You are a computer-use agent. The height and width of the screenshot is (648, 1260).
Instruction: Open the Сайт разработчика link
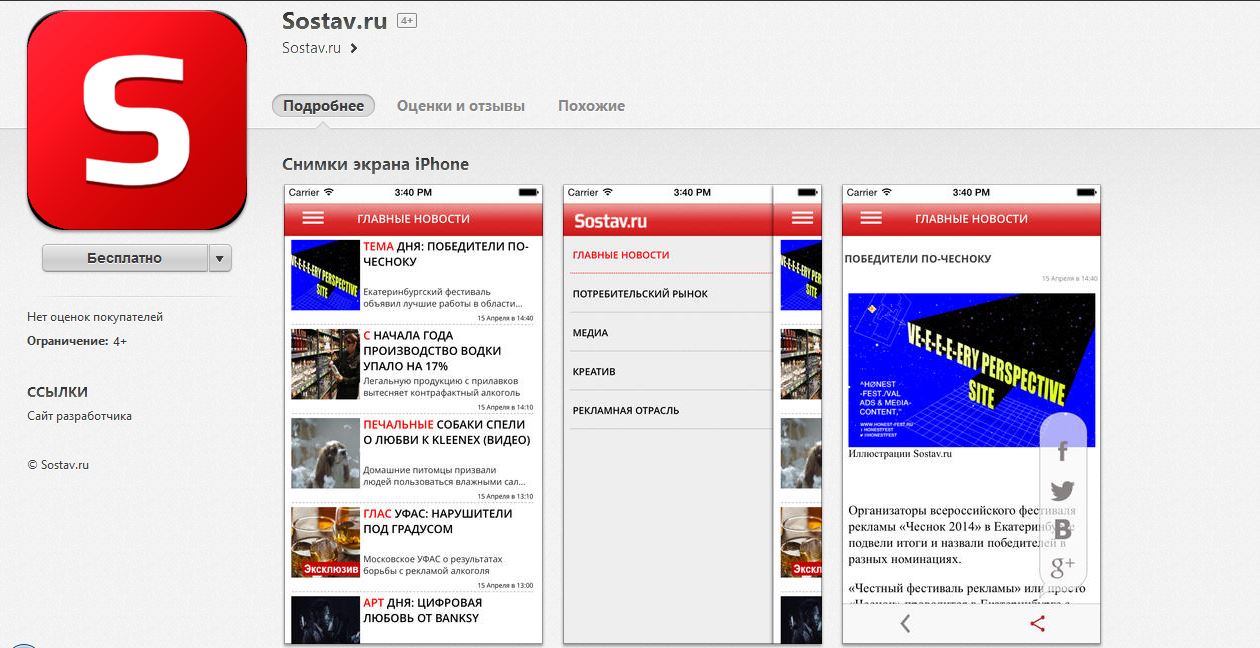79,416
